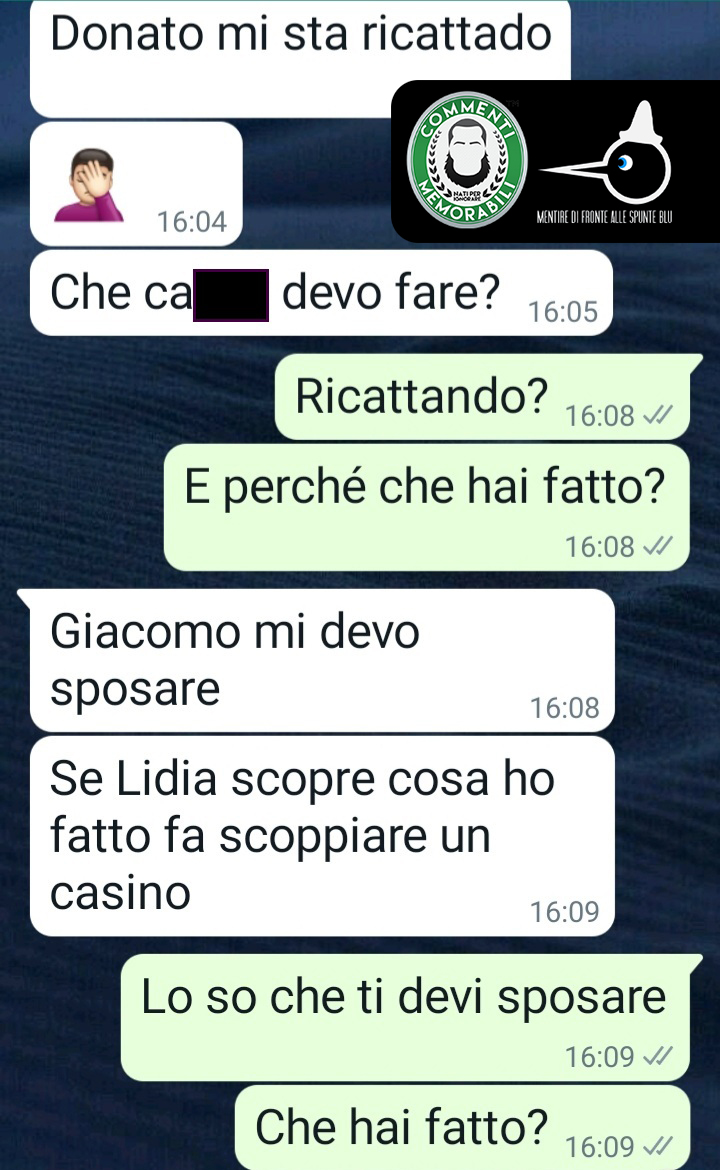Select 'E perché che hai fatto?' bubble
Screen dimensions: 720x1170
pyautogui.click(x=426, y=507)
